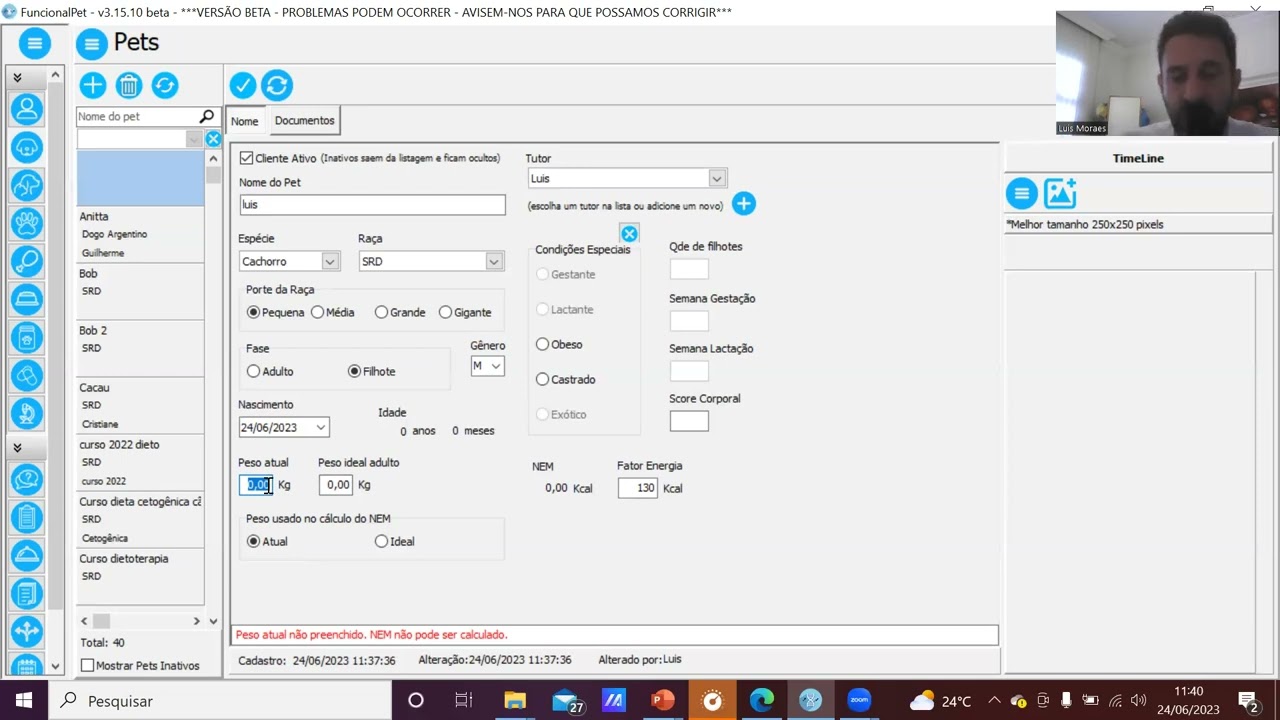Close the Condições Especiais panel
Screen dimensions: 1280x720
[629, 234]
